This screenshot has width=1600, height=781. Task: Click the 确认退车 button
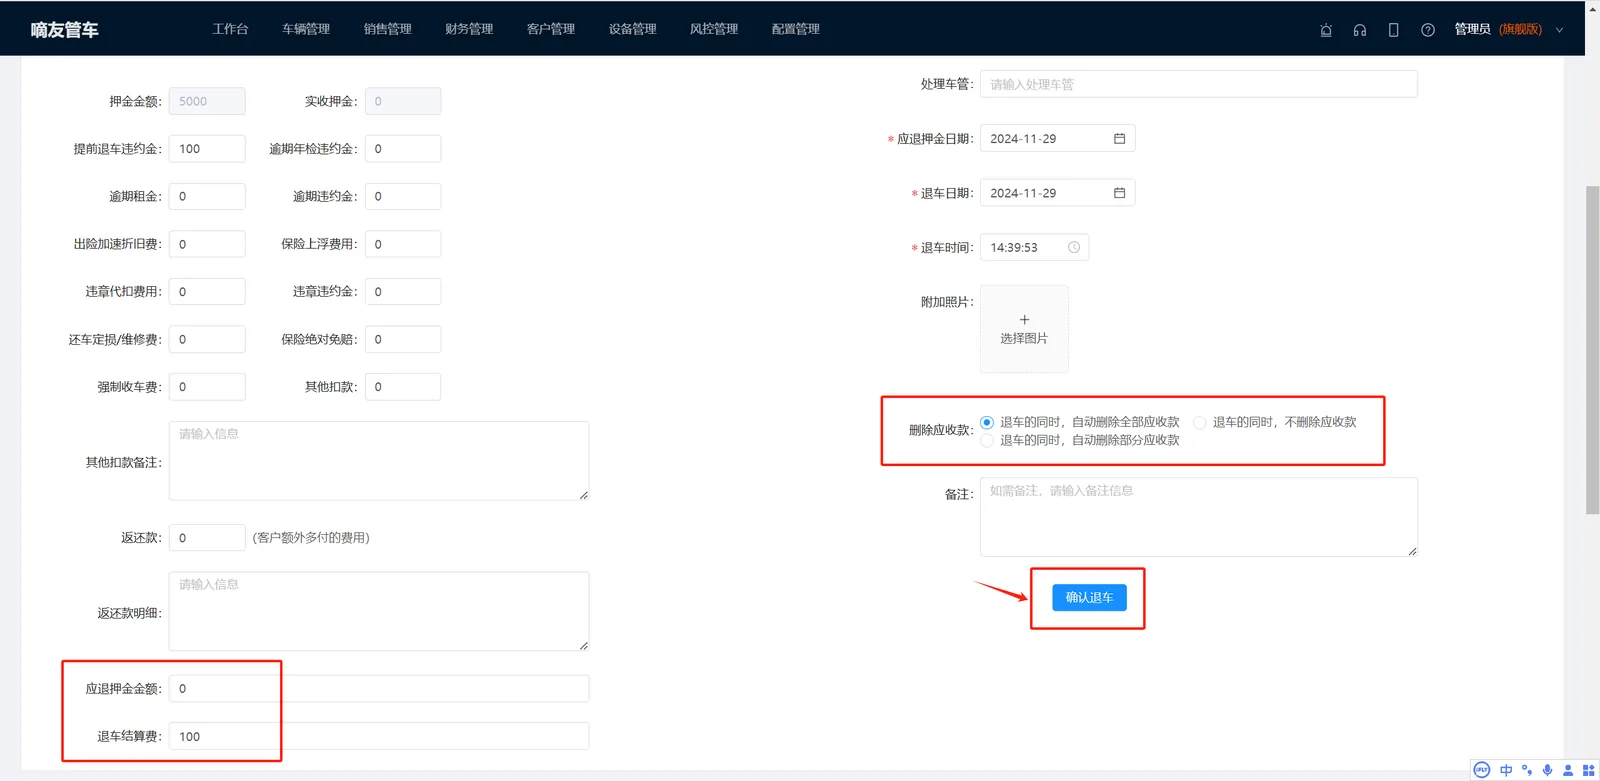click(1089, 597)
